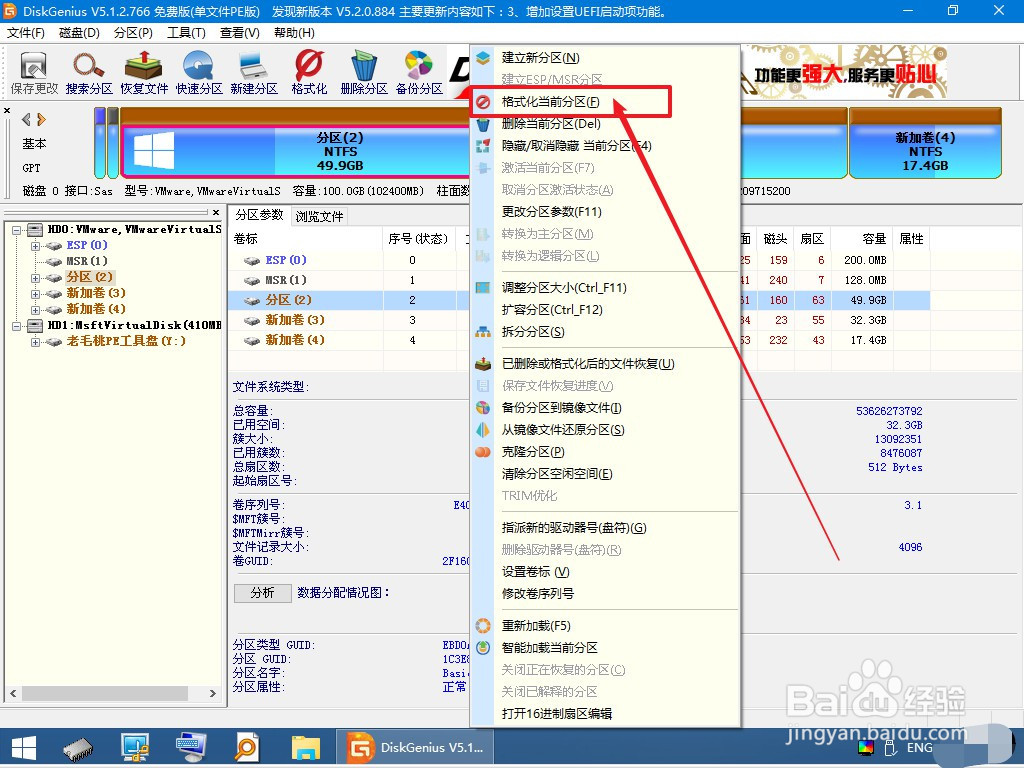Open the Quick Partition (快速分区) tool
Screen dimensions: 1024x768
click(x=199, y=72)
